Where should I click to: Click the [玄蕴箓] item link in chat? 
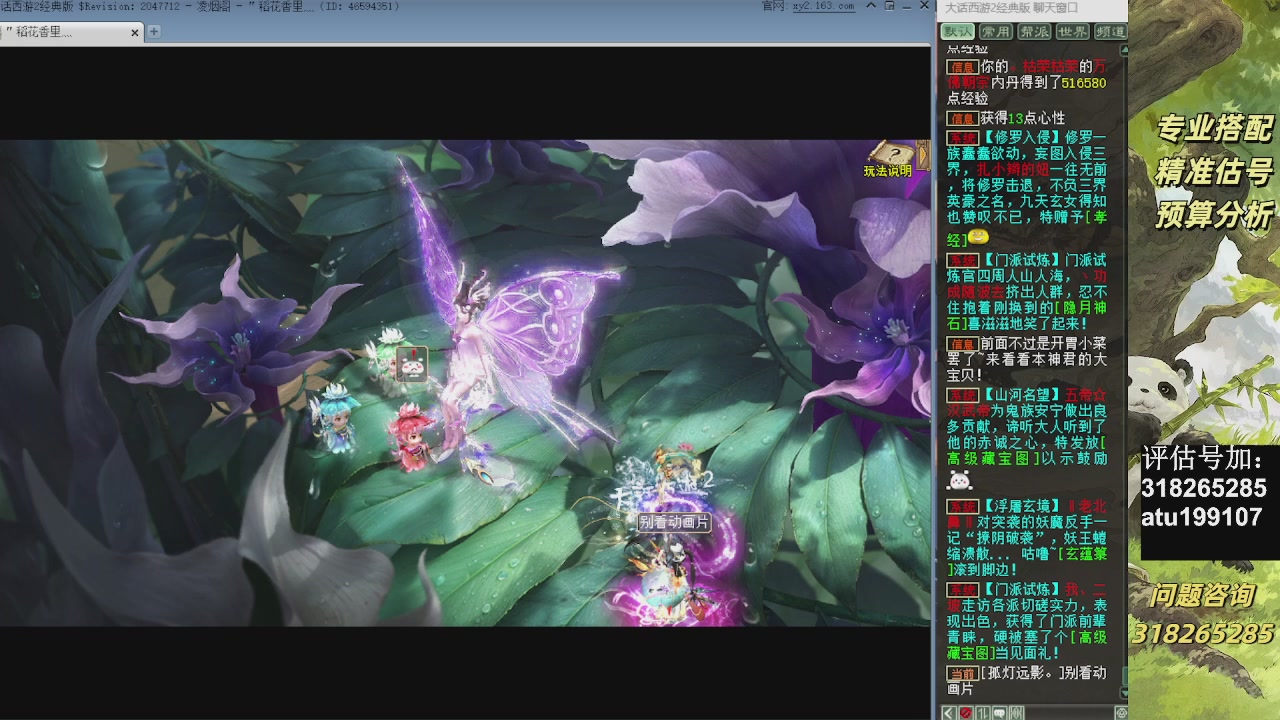coord(1027,561)
